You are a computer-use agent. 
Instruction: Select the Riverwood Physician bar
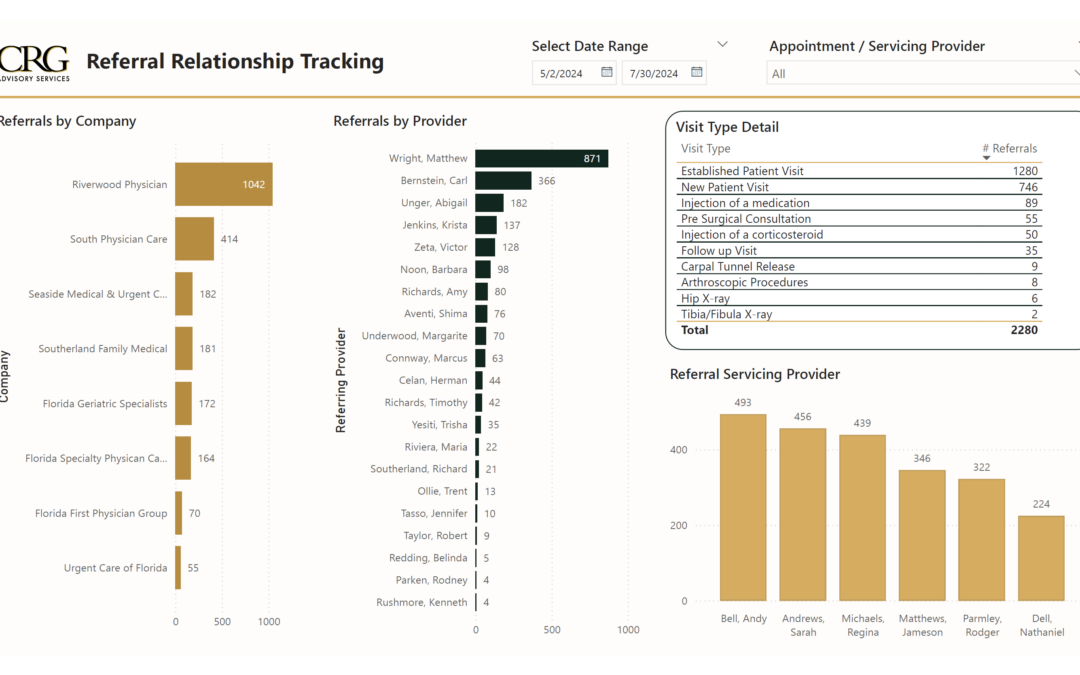[x=224, y=184]
